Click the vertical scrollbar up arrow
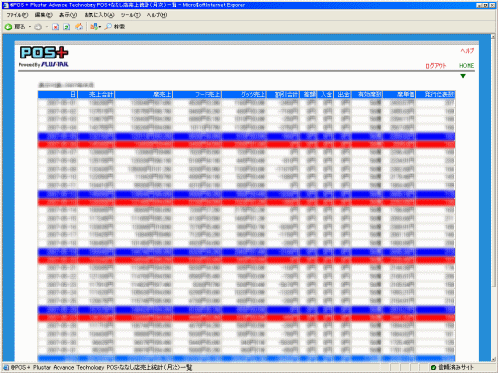 (493, 37)
